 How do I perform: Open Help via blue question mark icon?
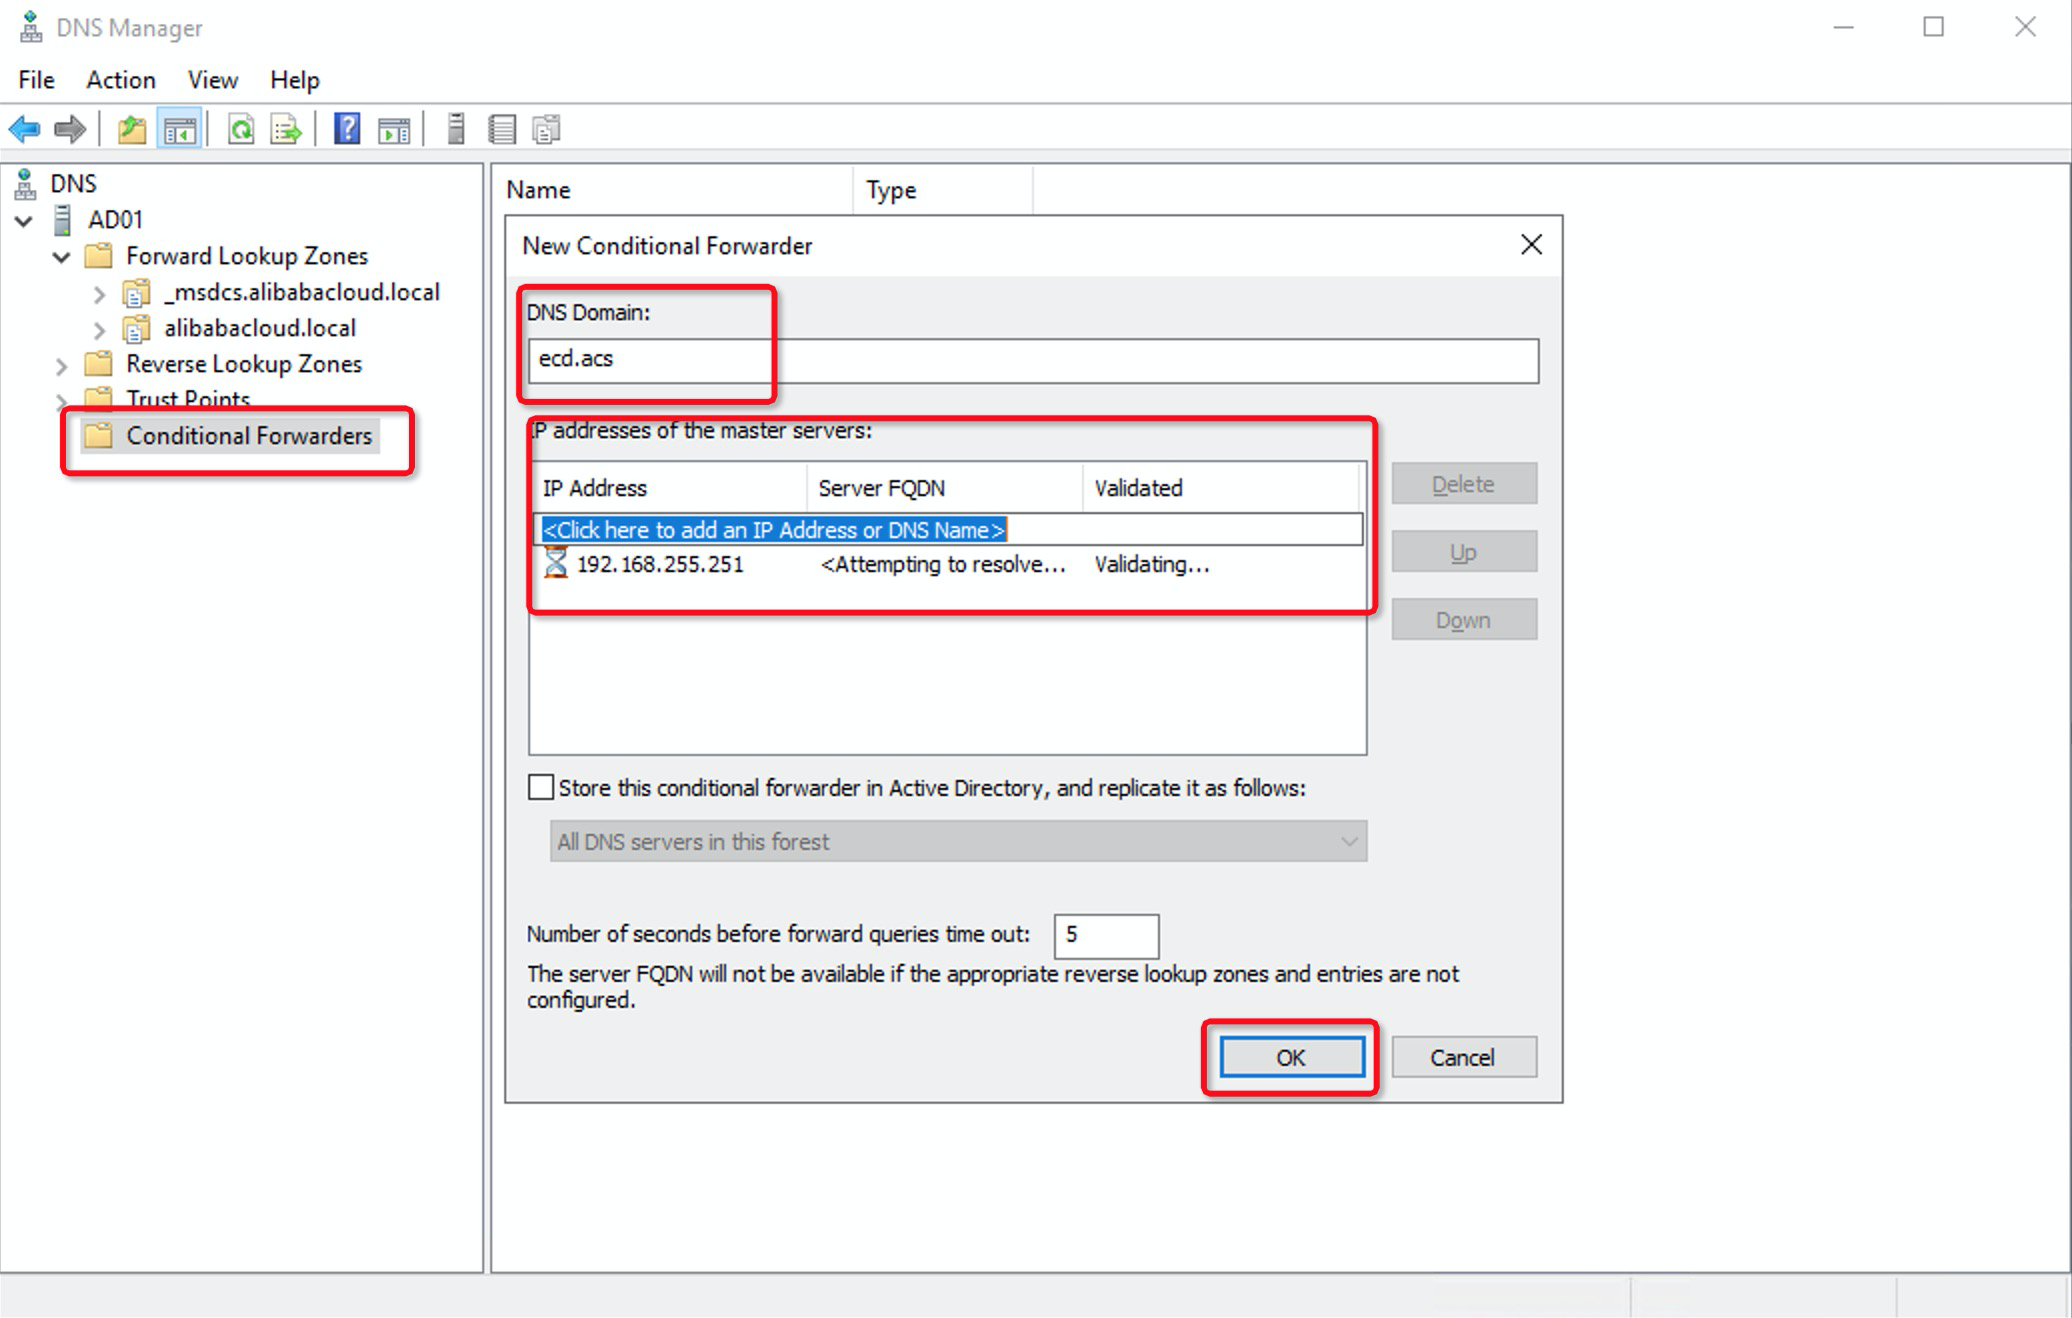[346, 129]
